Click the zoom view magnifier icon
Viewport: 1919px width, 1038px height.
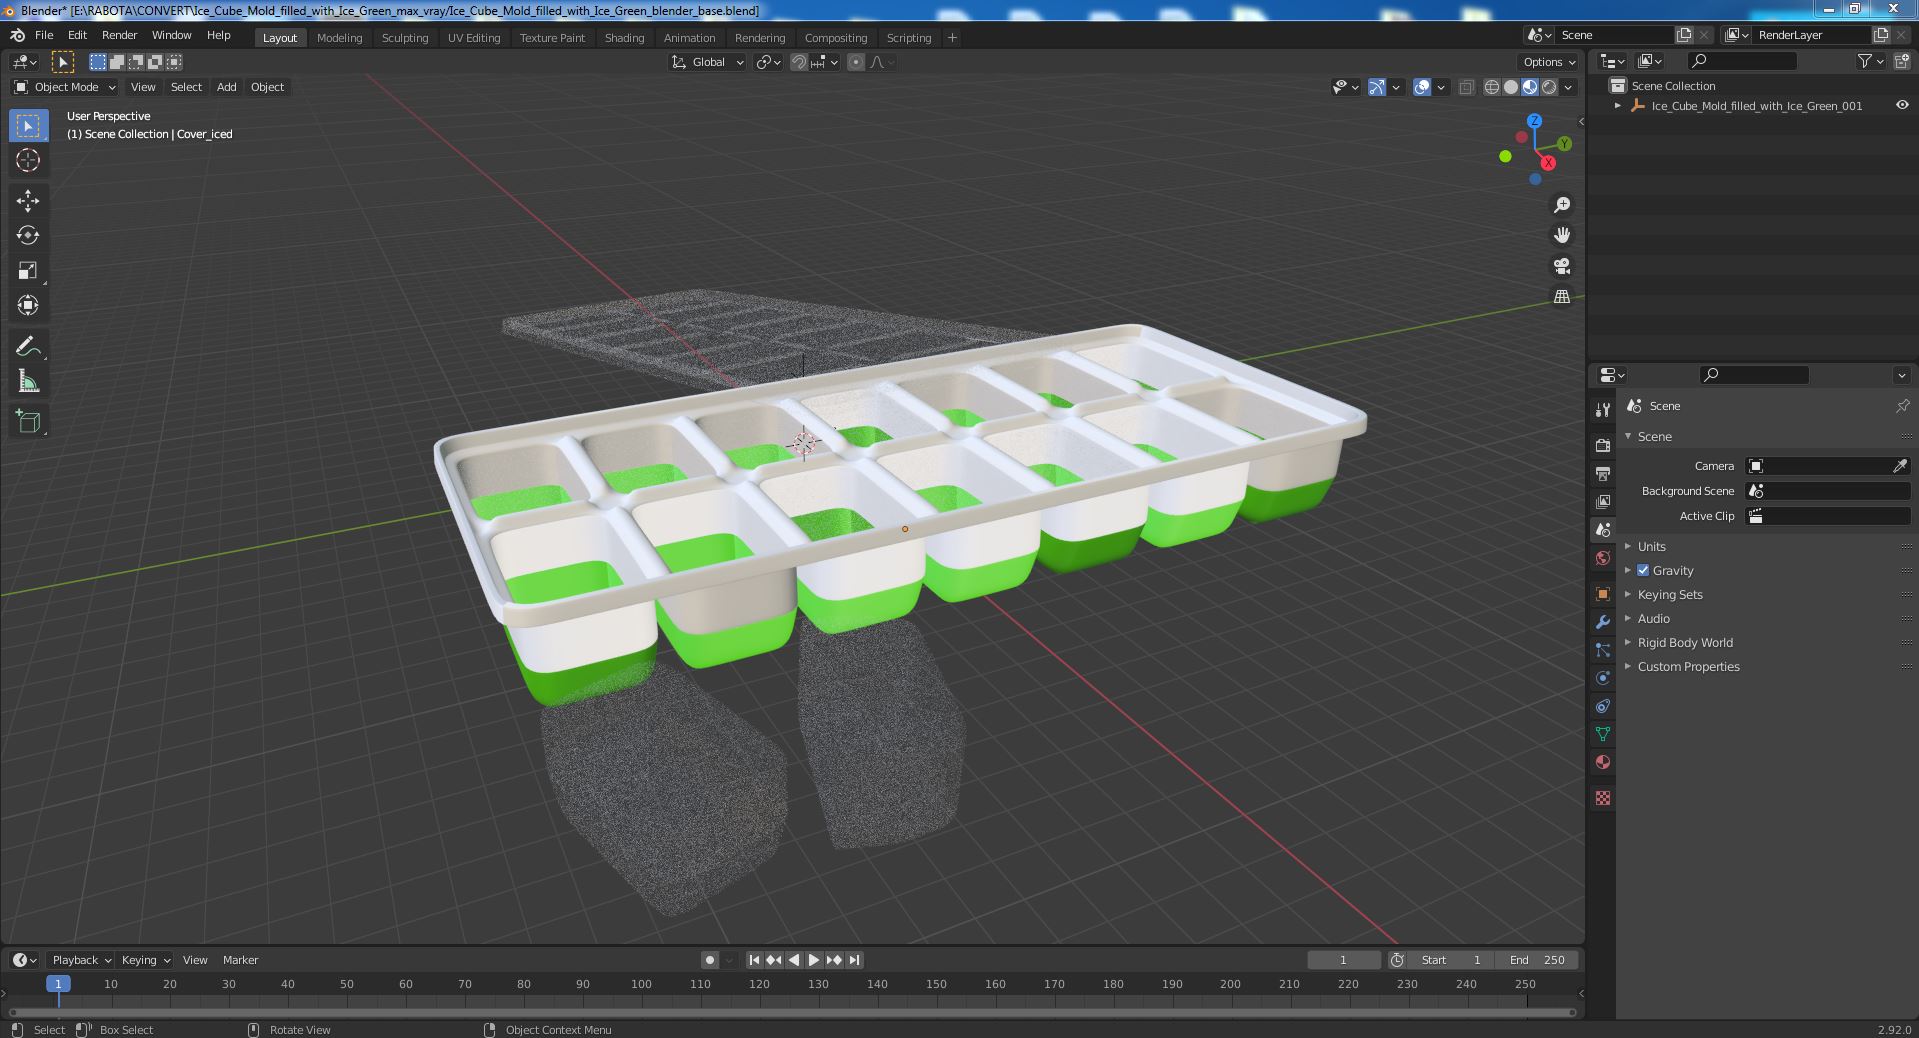1561,205
